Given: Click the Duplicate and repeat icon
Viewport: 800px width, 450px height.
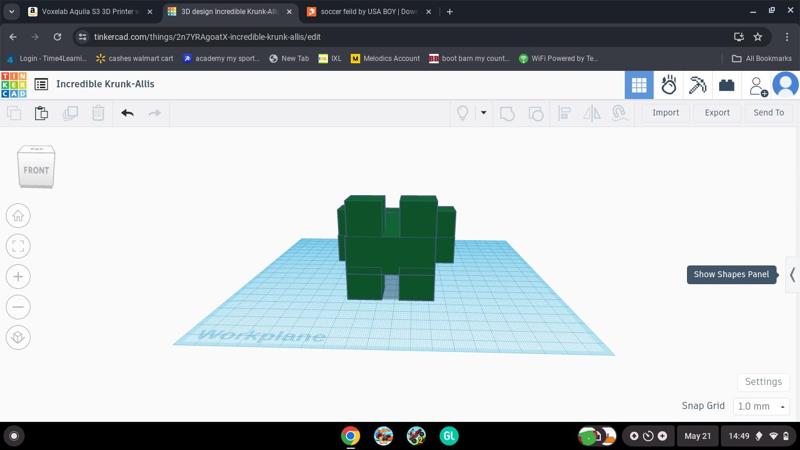Looking at the screenshot, I should click(x=70, y=113).
